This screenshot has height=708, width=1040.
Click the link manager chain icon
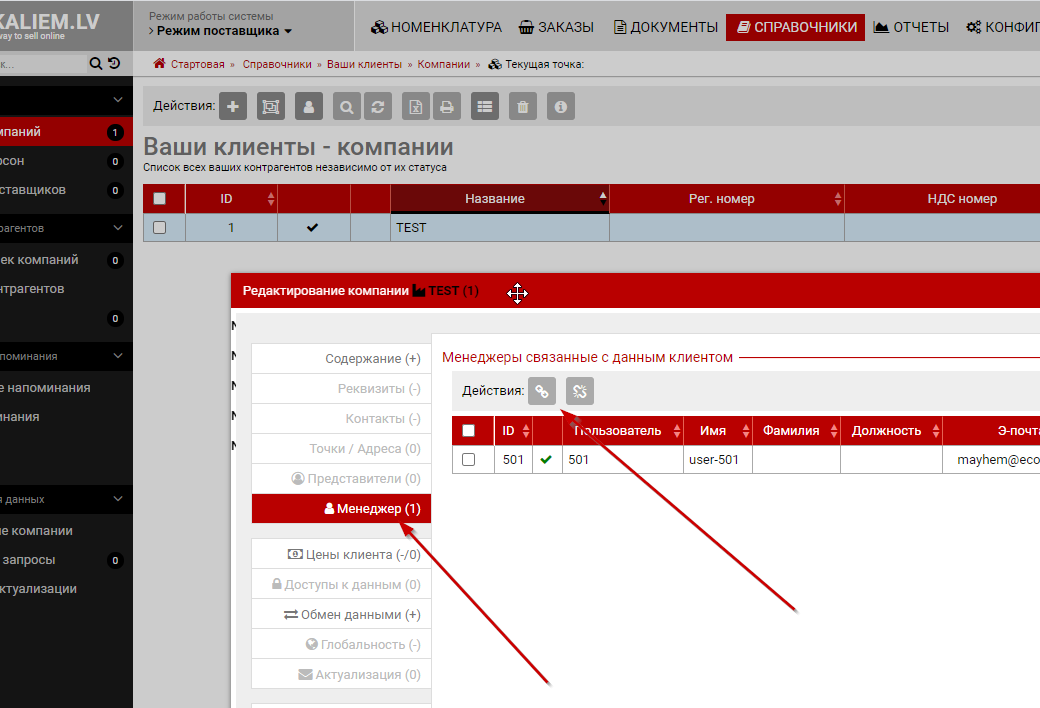pyautogui.click(x=541, y=391)
